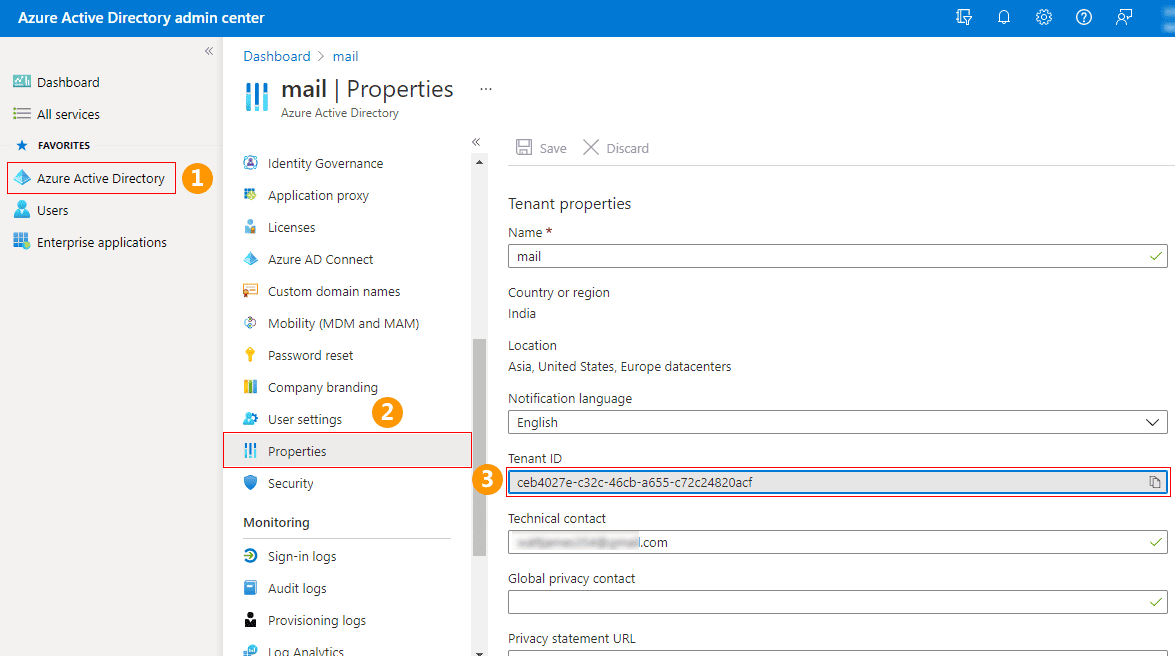The image size is (1175, 656).
Task: Click the Global privacy contact field
Action: pyautogui.click(x=830, y=602)
